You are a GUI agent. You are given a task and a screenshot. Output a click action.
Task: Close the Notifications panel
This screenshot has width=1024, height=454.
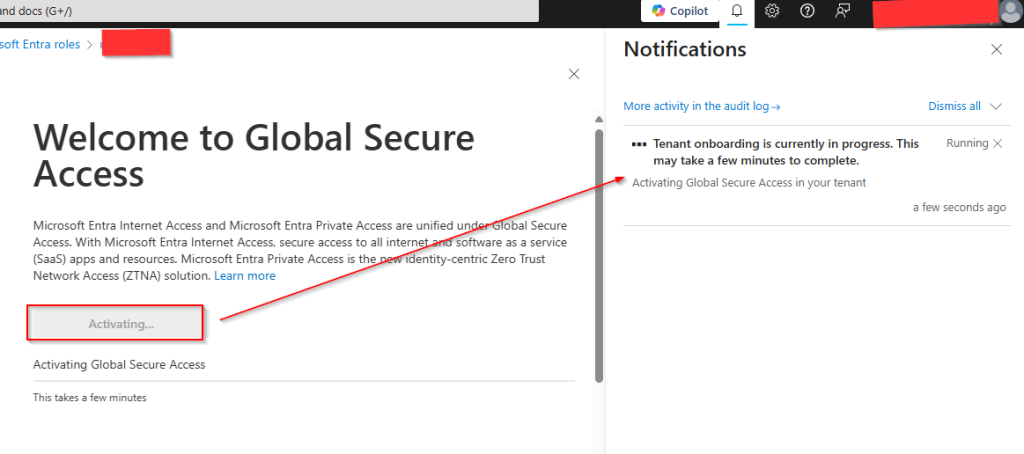996,49
